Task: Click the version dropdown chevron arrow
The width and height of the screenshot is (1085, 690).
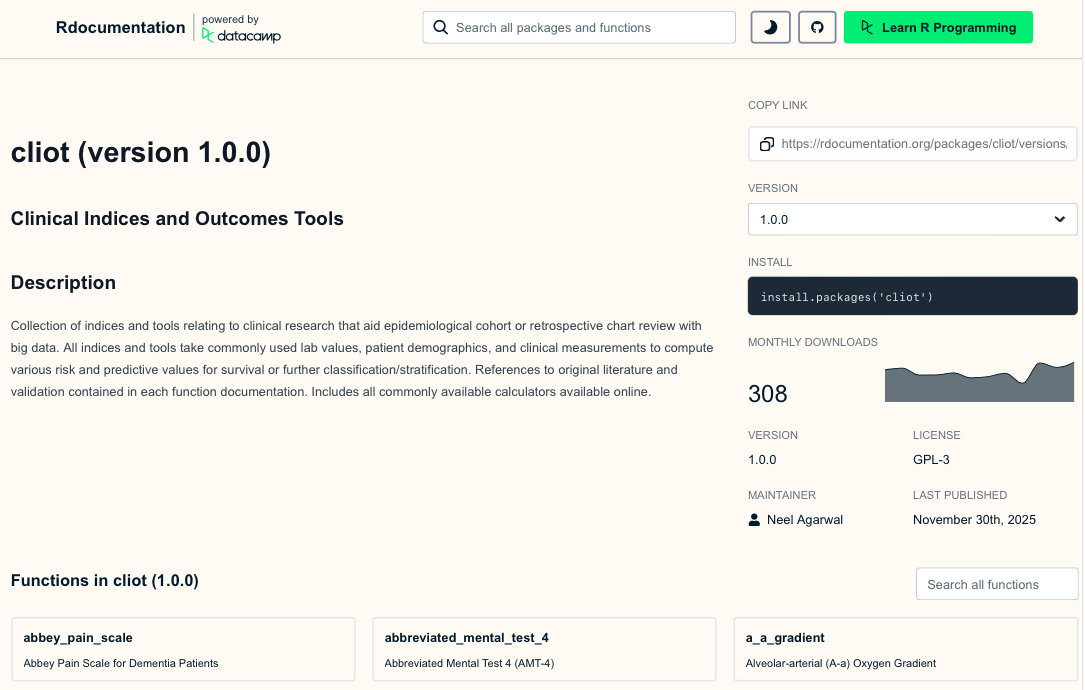Action: pyautogui.click(x=1060, y=219)
